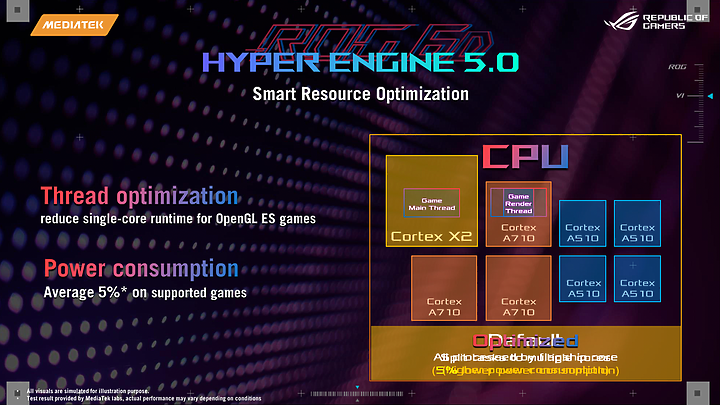This screenshot has height=405, width=720.
Task: Click the lower outermost Cortex A510 core
Action: click(637, 279)
